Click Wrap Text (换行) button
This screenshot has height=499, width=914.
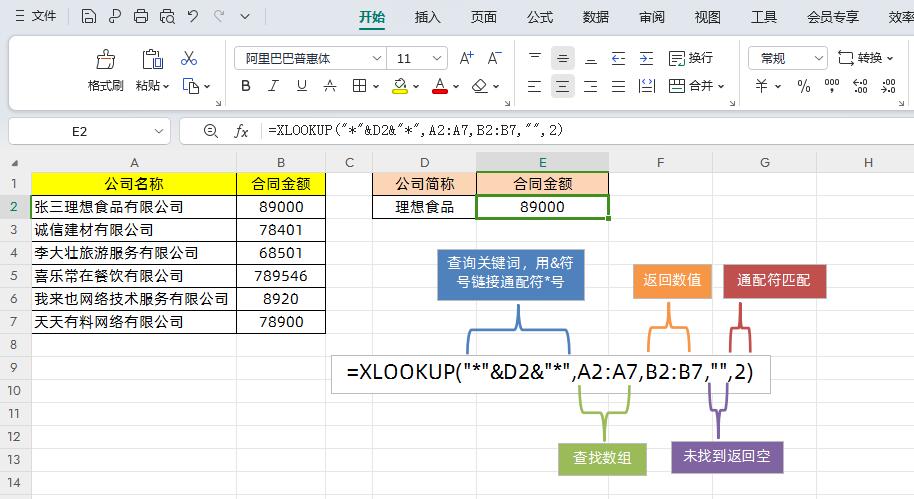[691, 58]
